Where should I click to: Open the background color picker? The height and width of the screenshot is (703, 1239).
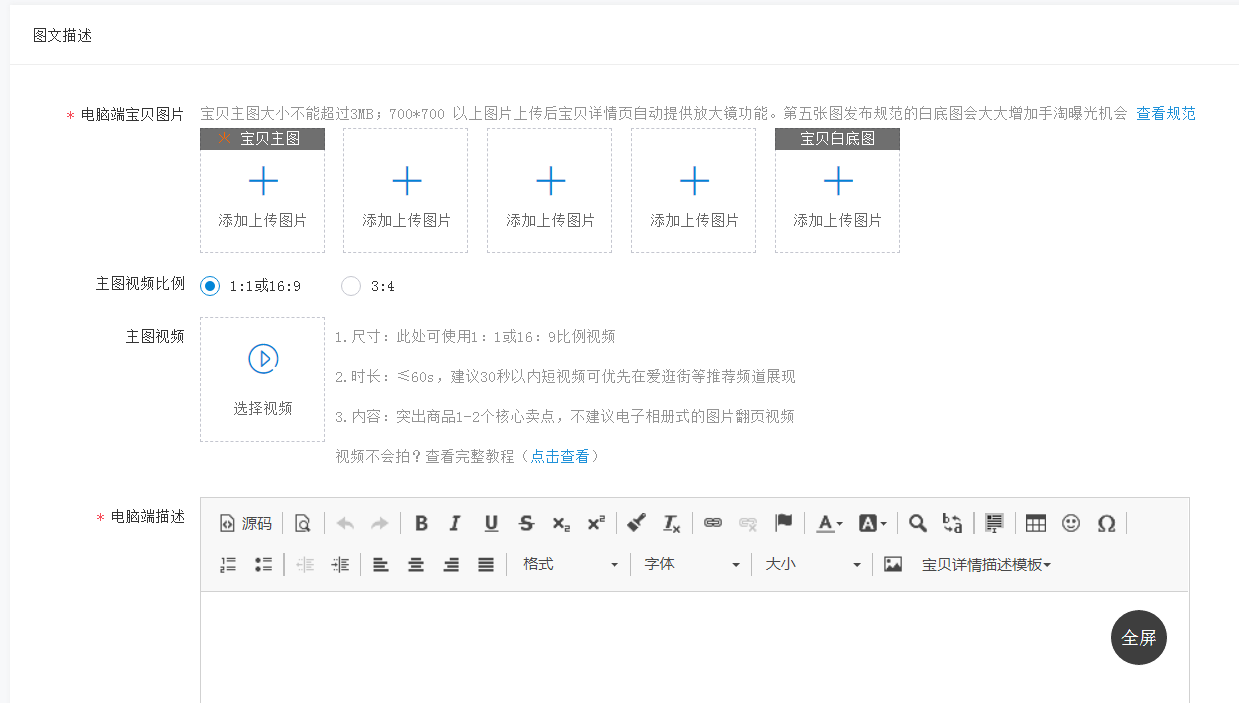point(872,523)
